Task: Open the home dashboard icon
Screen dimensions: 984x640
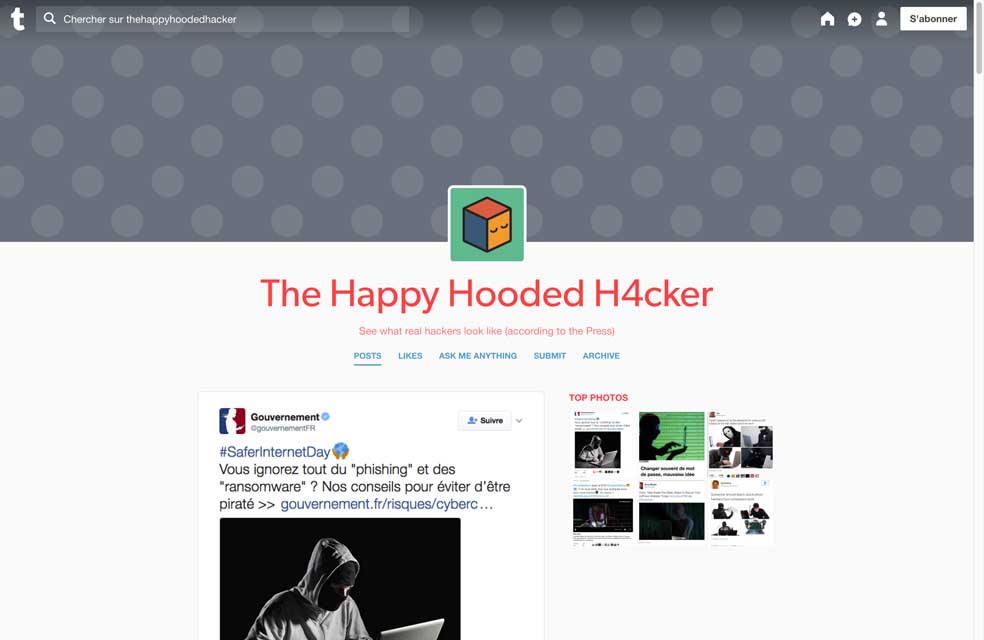Action: click(x=827, y=19)
